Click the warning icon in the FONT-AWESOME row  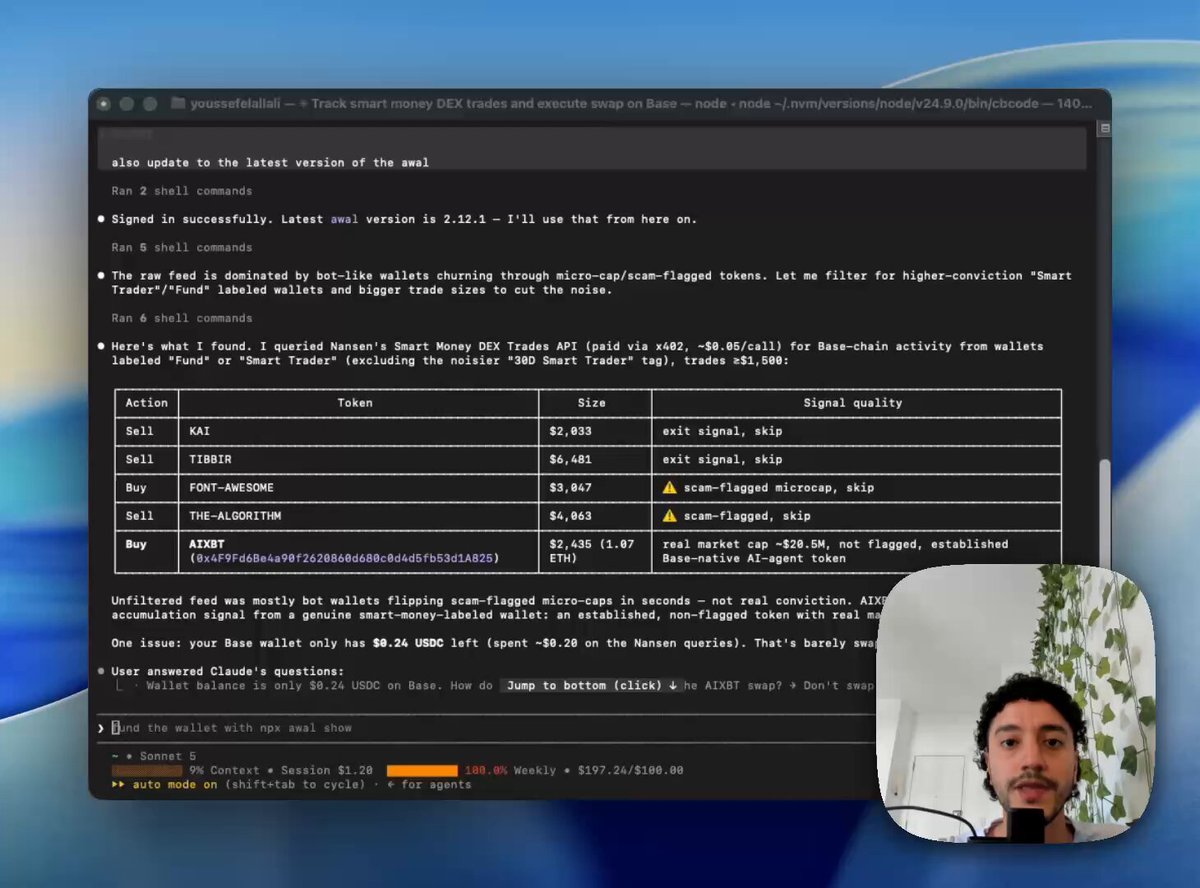[669, 488]
